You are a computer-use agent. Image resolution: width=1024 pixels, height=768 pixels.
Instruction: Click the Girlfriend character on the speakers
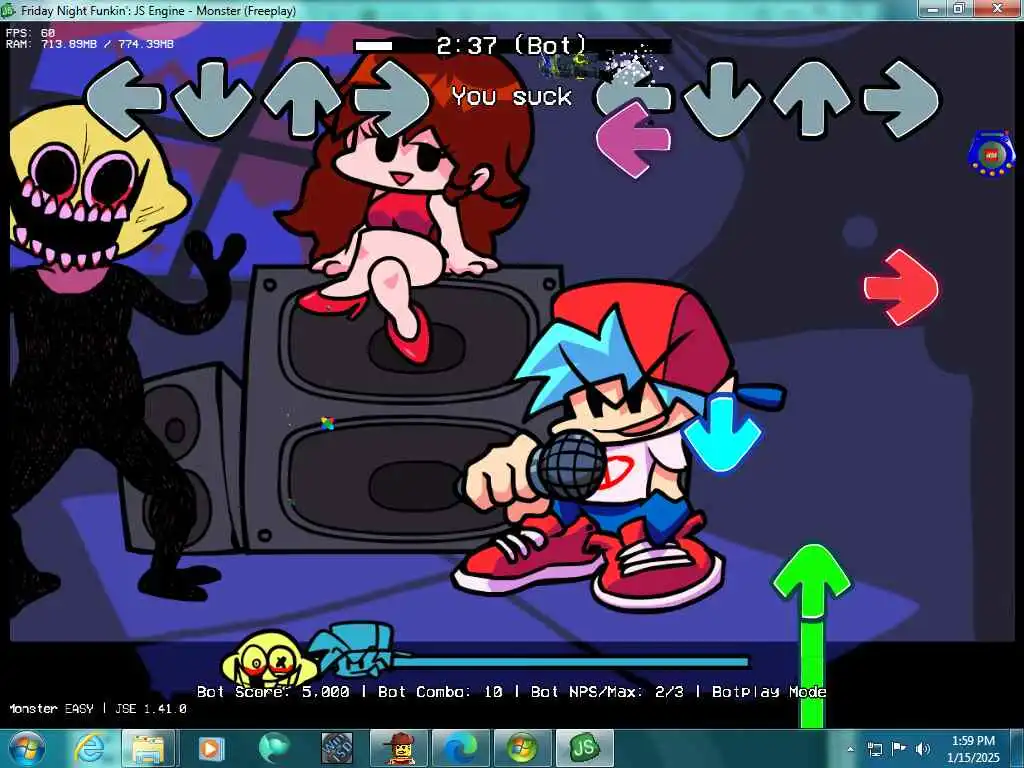(405, 209)
